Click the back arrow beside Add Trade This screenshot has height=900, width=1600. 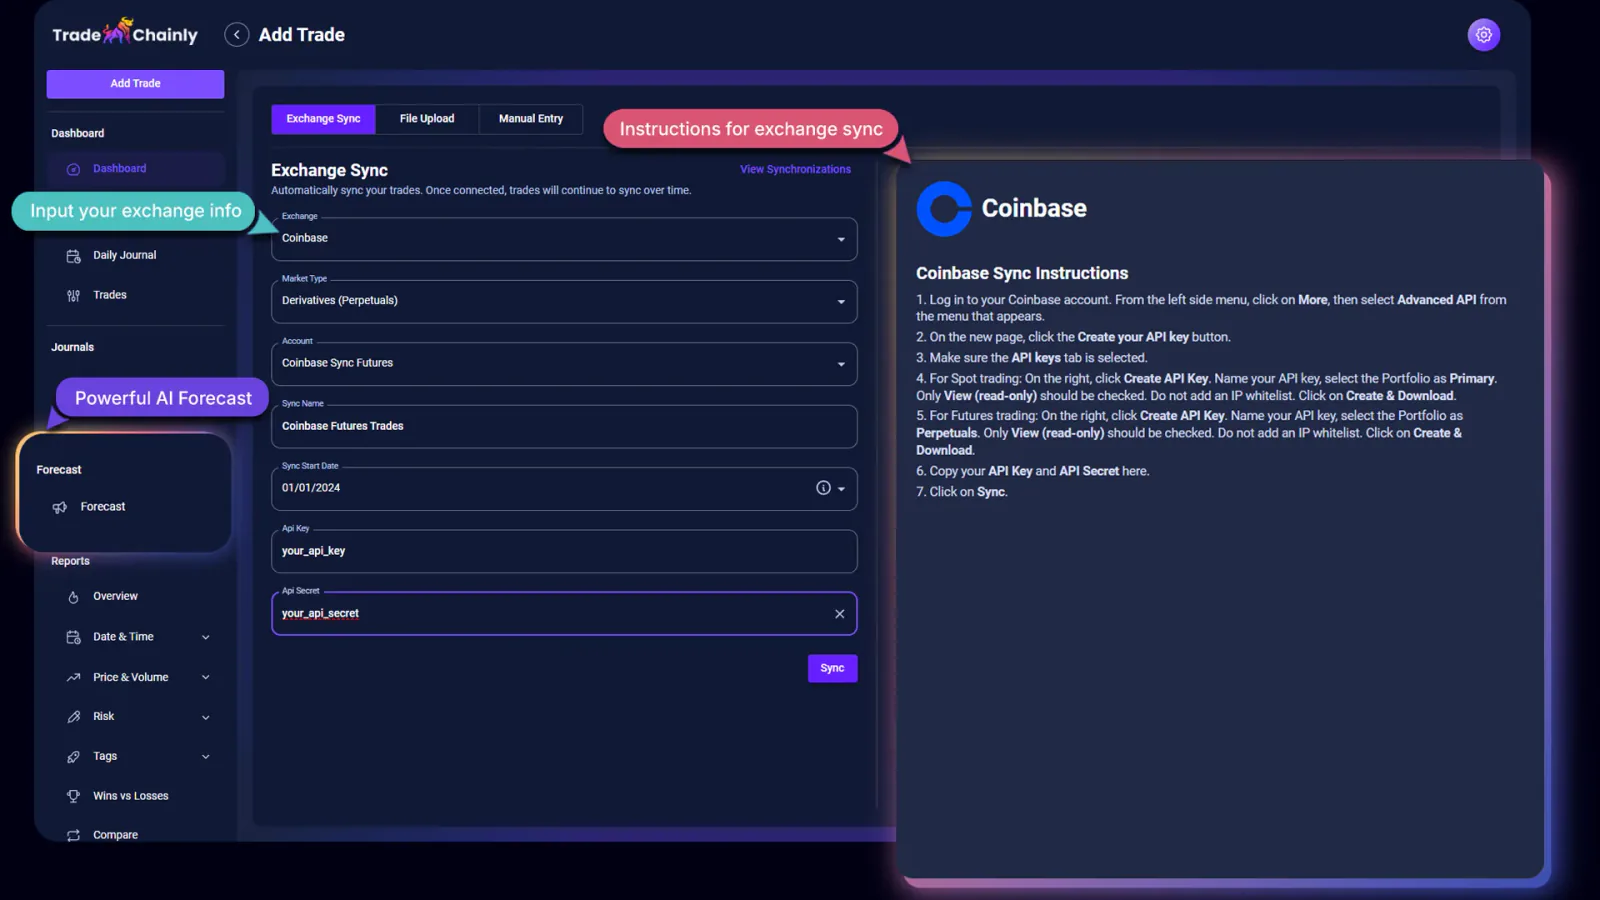236,33
